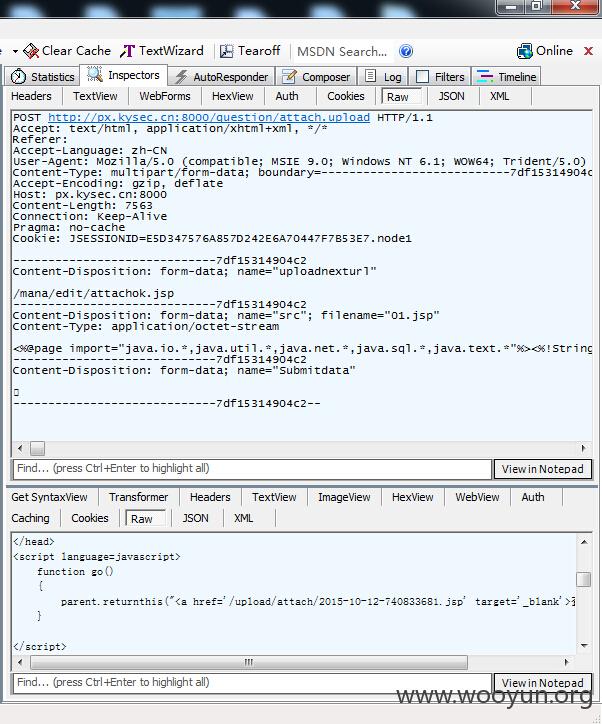Click the '/mana/edit/attachok.jsp' text line
602x724 pixels.
pyautogui.click(x=93, y=294)
